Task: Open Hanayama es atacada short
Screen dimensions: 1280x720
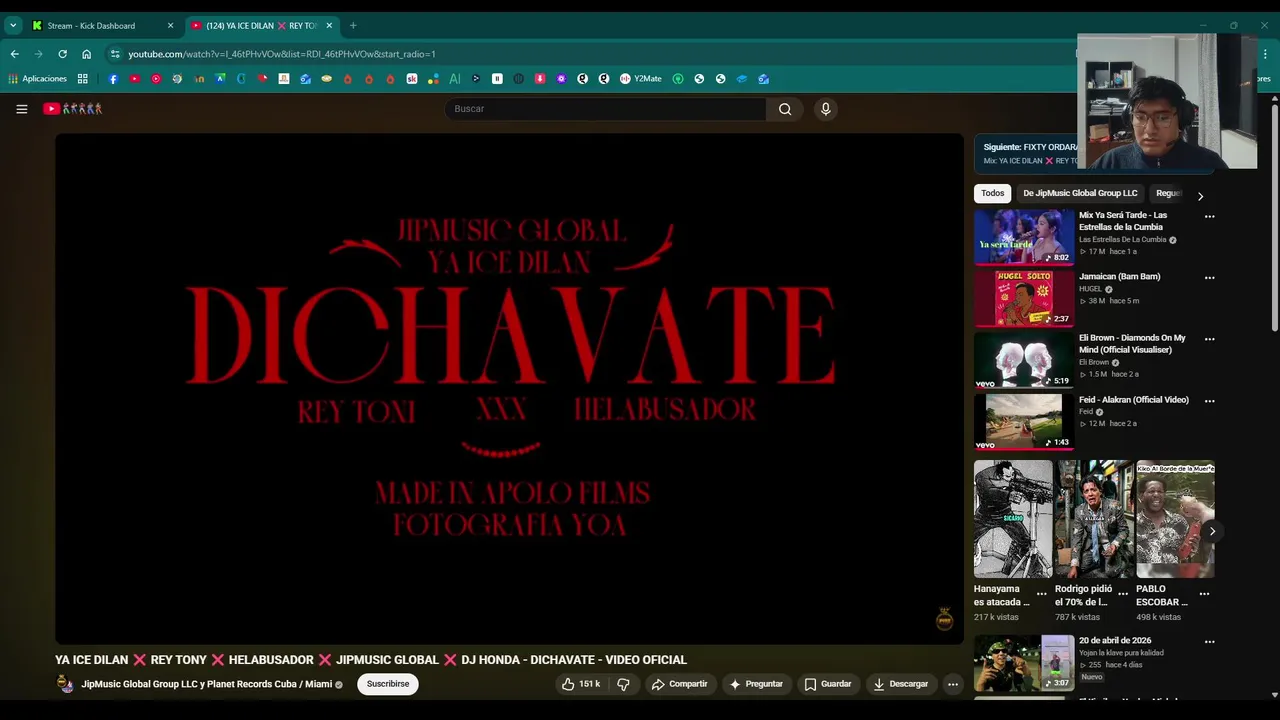Action: (1013, 519)
